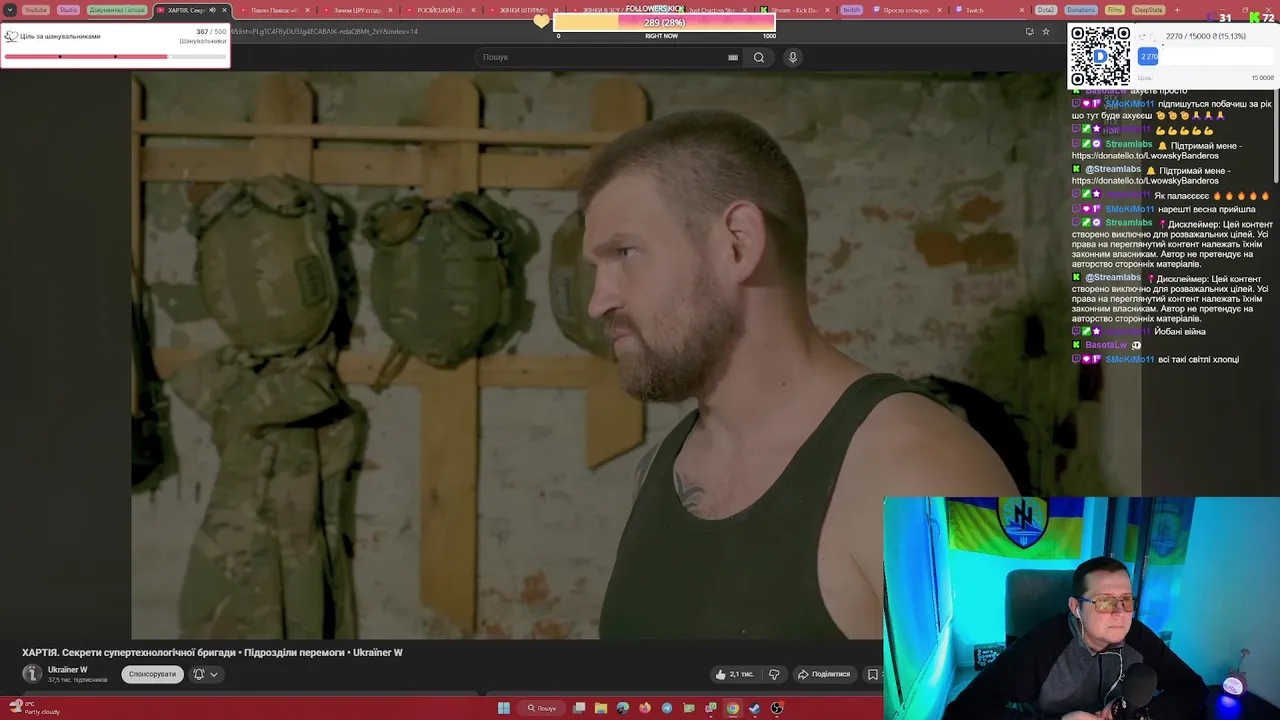Open Firefox from the taskbar
1280x720 pixels.
[x=645, y=708]
